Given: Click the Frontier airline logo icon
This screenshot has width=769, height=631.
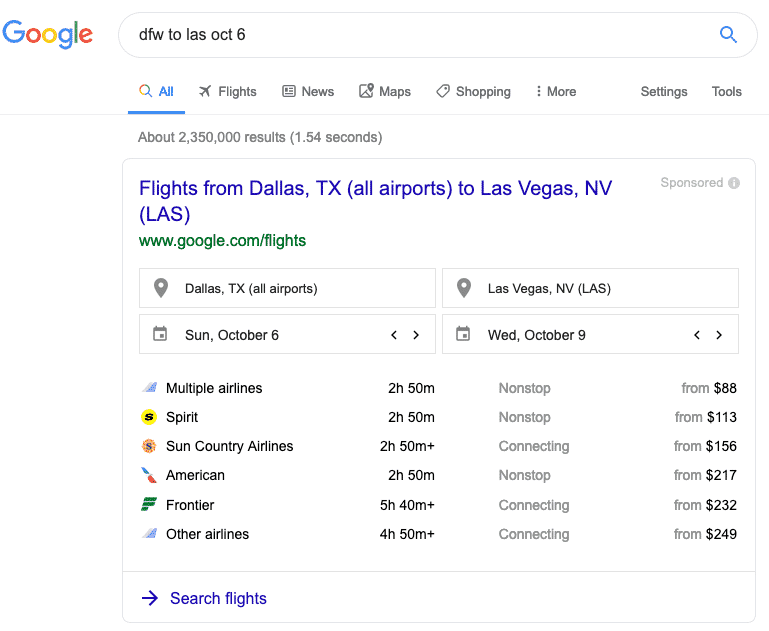Looking at the screenshot, I should click(x=149, y=504).
